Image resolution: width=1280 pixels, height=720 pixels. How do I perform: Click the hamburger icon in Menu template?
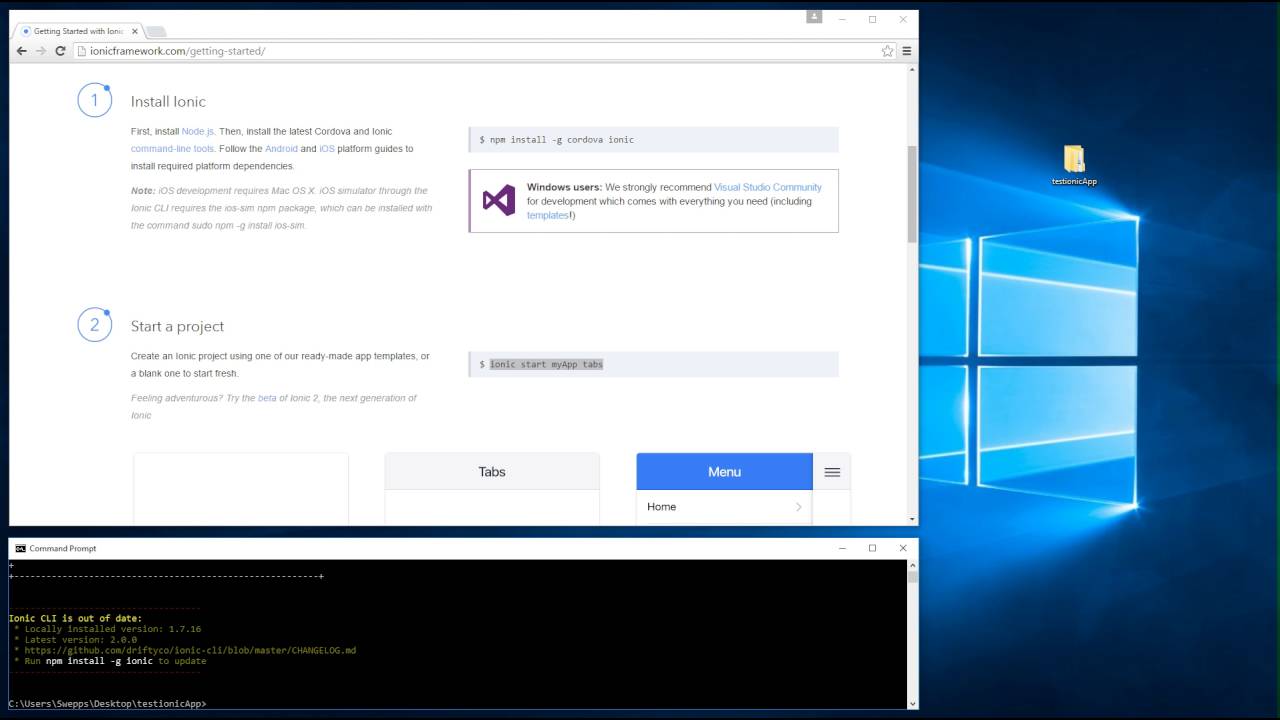click(832, 472)
